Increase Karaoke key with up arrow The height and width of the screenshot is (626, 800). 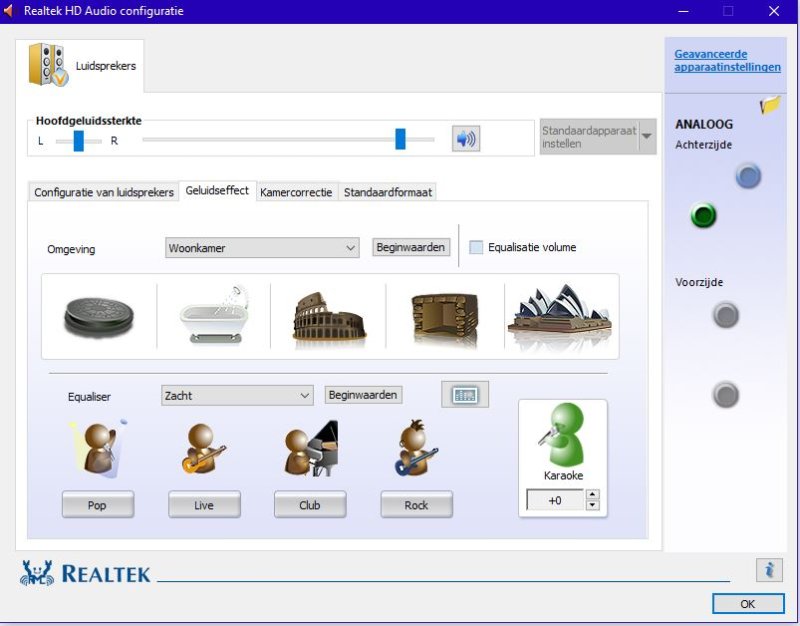pos(592,495)
